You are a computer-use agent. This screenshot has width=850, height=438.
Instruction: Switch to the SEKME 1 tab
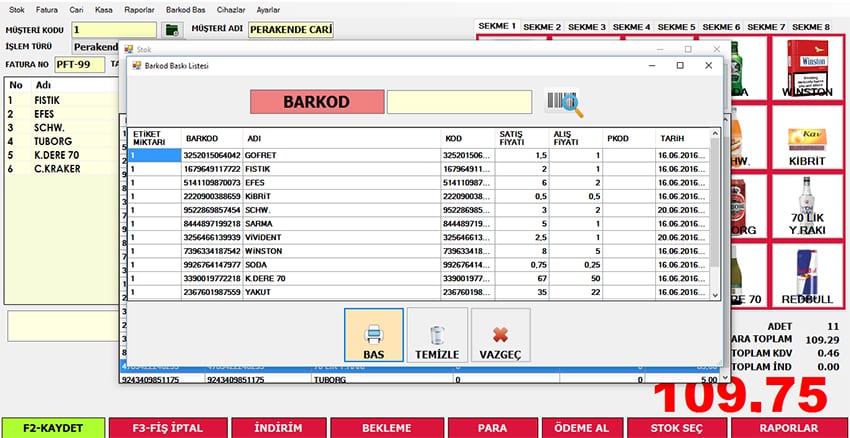[497, 26]
